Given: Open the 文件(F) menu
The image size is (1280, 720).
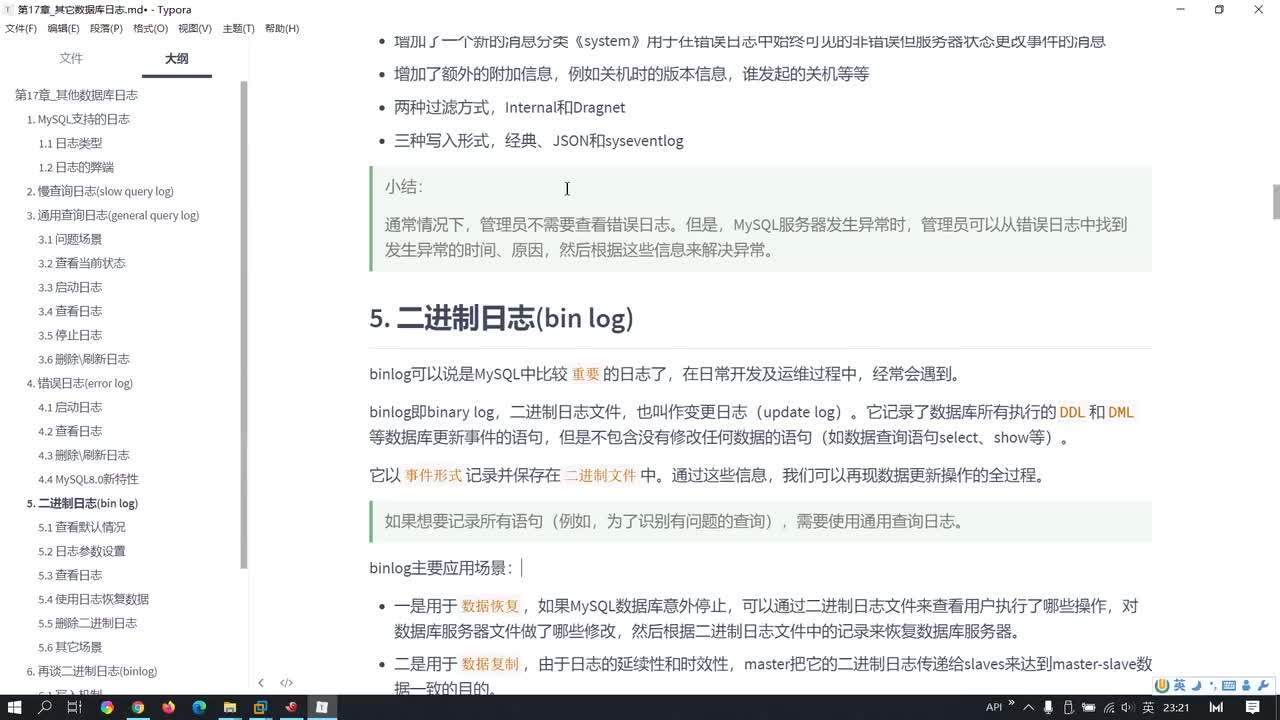Looking at the screenshot, I should pos(21,29).
